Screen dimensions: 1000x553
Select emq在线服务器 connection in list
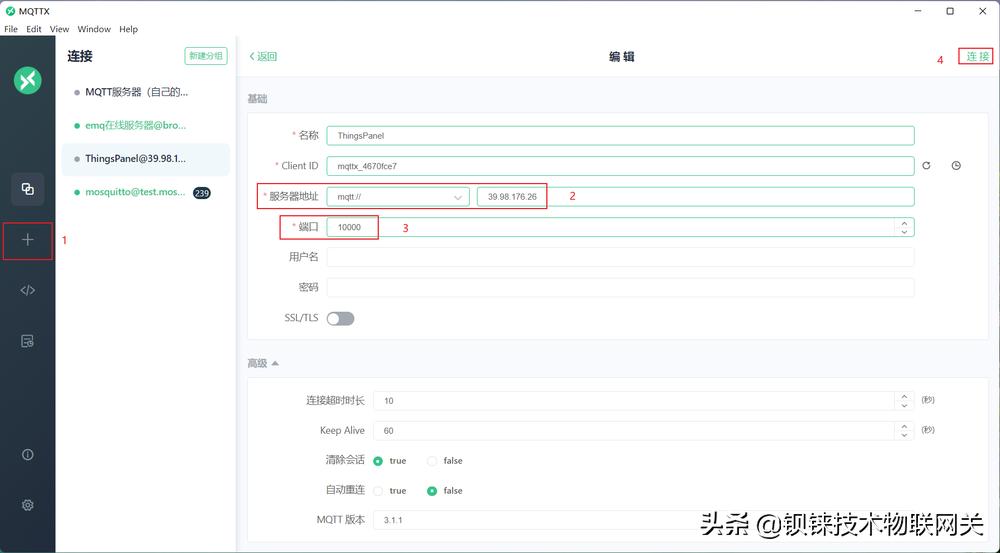[145, 126]
